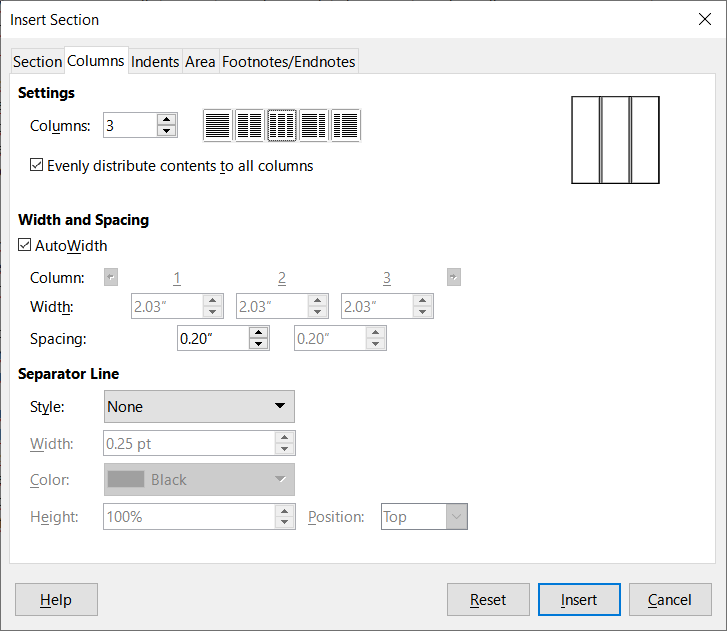Expand the Position dropdown showing Top
Viewport: 727px width, 631px height.
tap(424, 516)
